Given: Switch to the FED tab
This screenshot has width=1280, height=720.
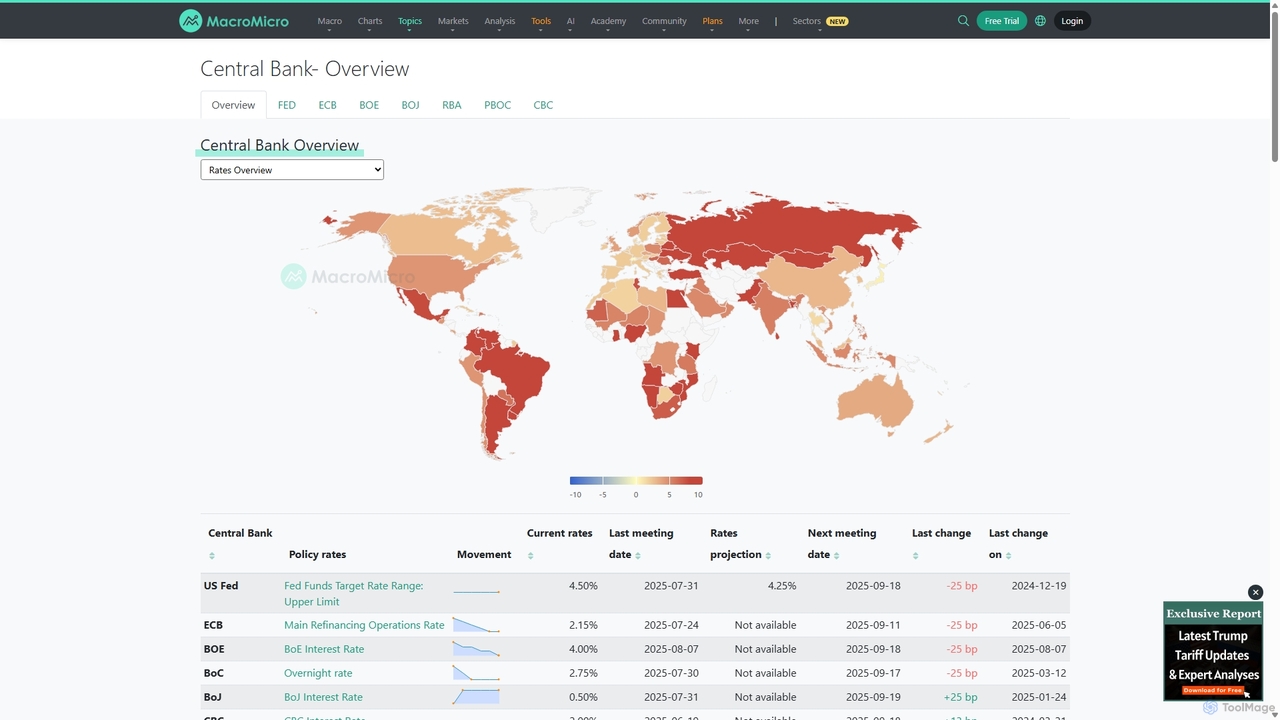Looking at the screenshot, I should [x=287, y=105].
